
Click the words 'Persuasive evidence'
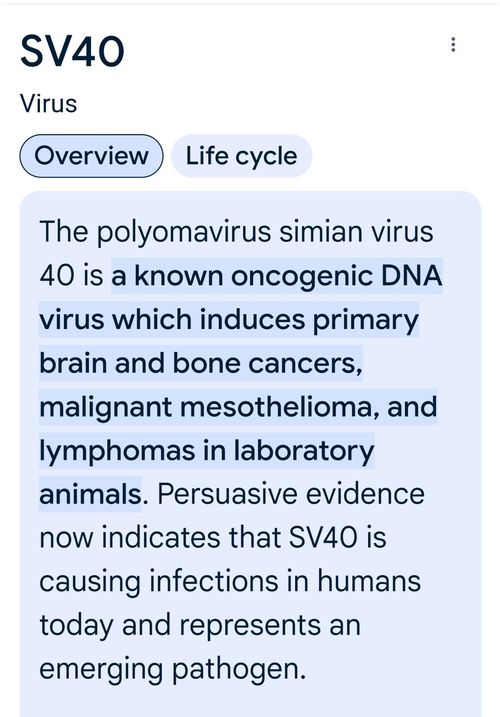pos(291,495)
